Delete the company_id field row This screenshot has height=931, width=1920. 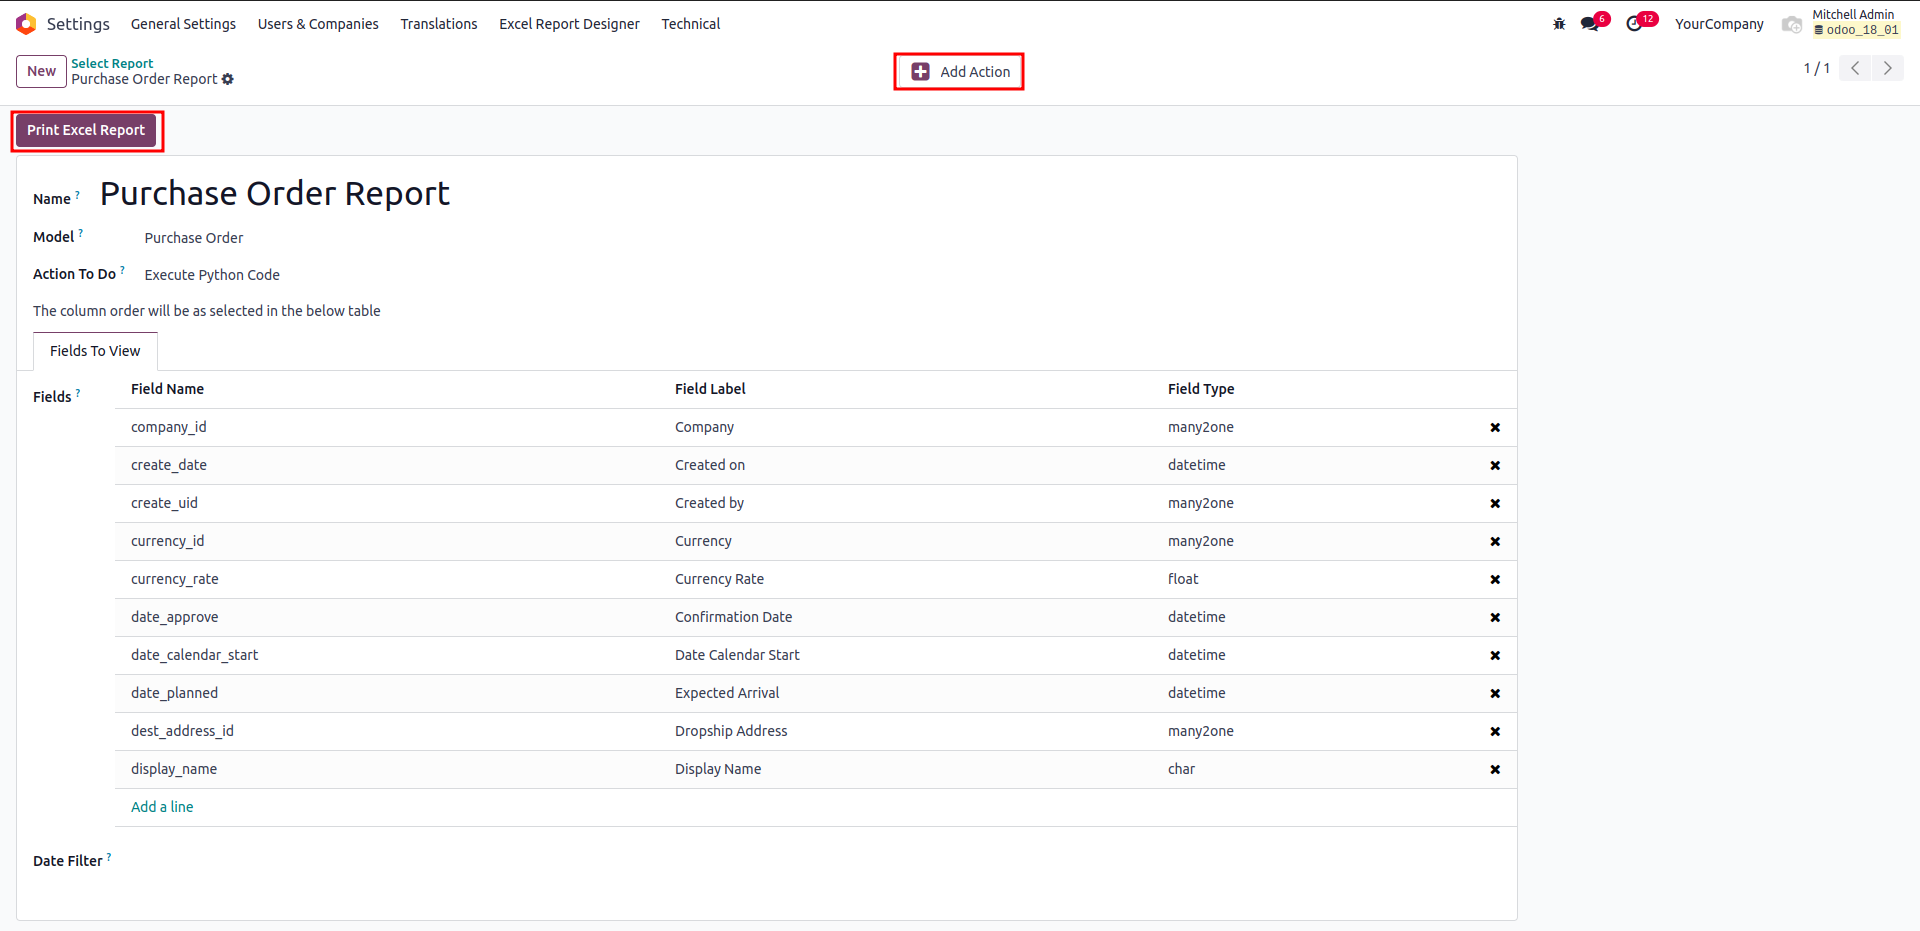coord(1495,428)
